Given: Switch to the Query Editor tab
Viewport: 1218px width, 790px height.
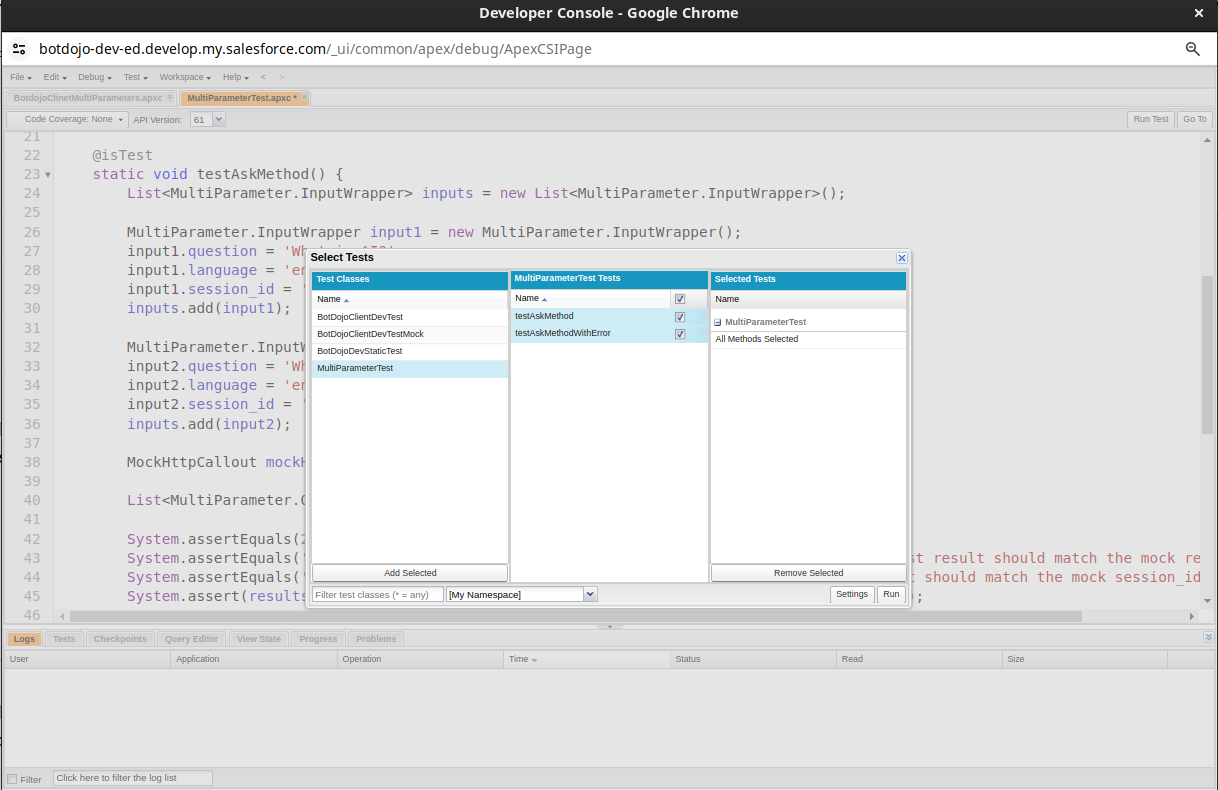Looking at the screenshot, I should coord(191,639).
